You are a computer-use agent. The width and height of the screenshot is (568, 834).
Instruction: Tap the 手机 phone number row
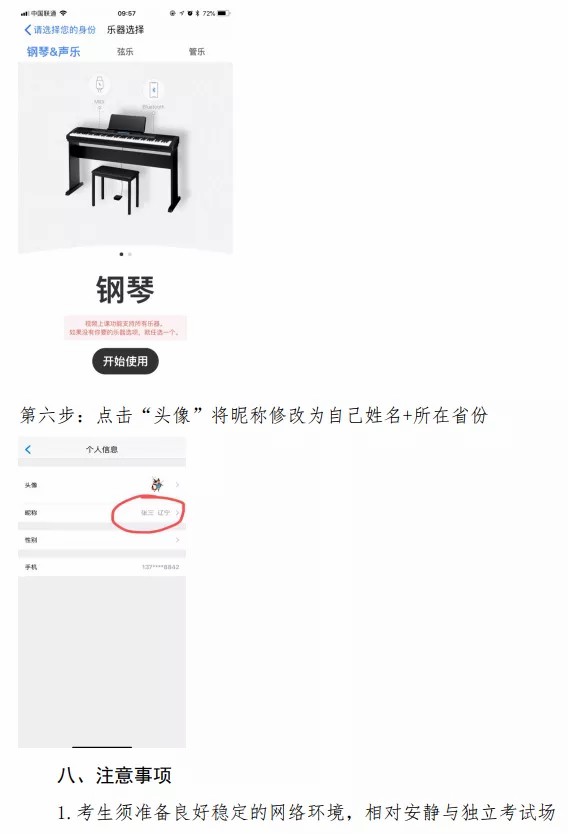pos(102,567)
